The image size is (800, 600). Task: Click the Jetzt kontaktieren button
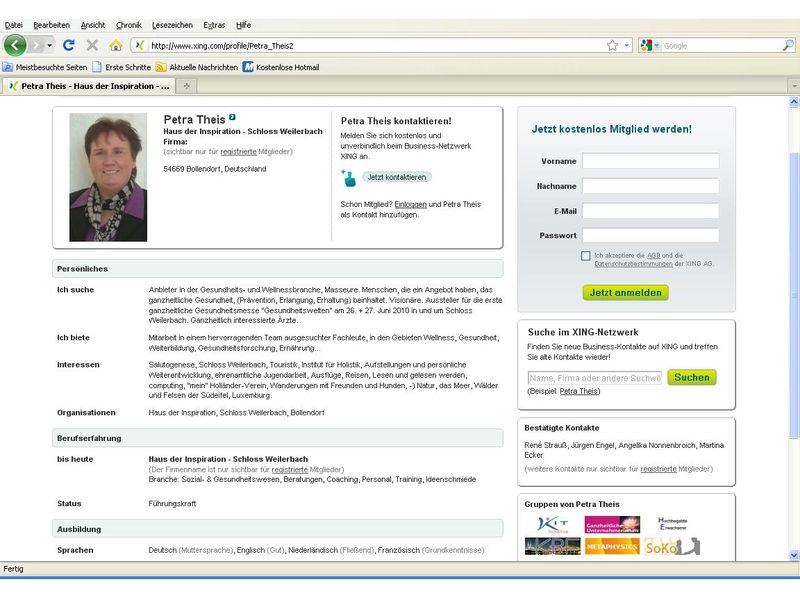[x=396, y=177]
